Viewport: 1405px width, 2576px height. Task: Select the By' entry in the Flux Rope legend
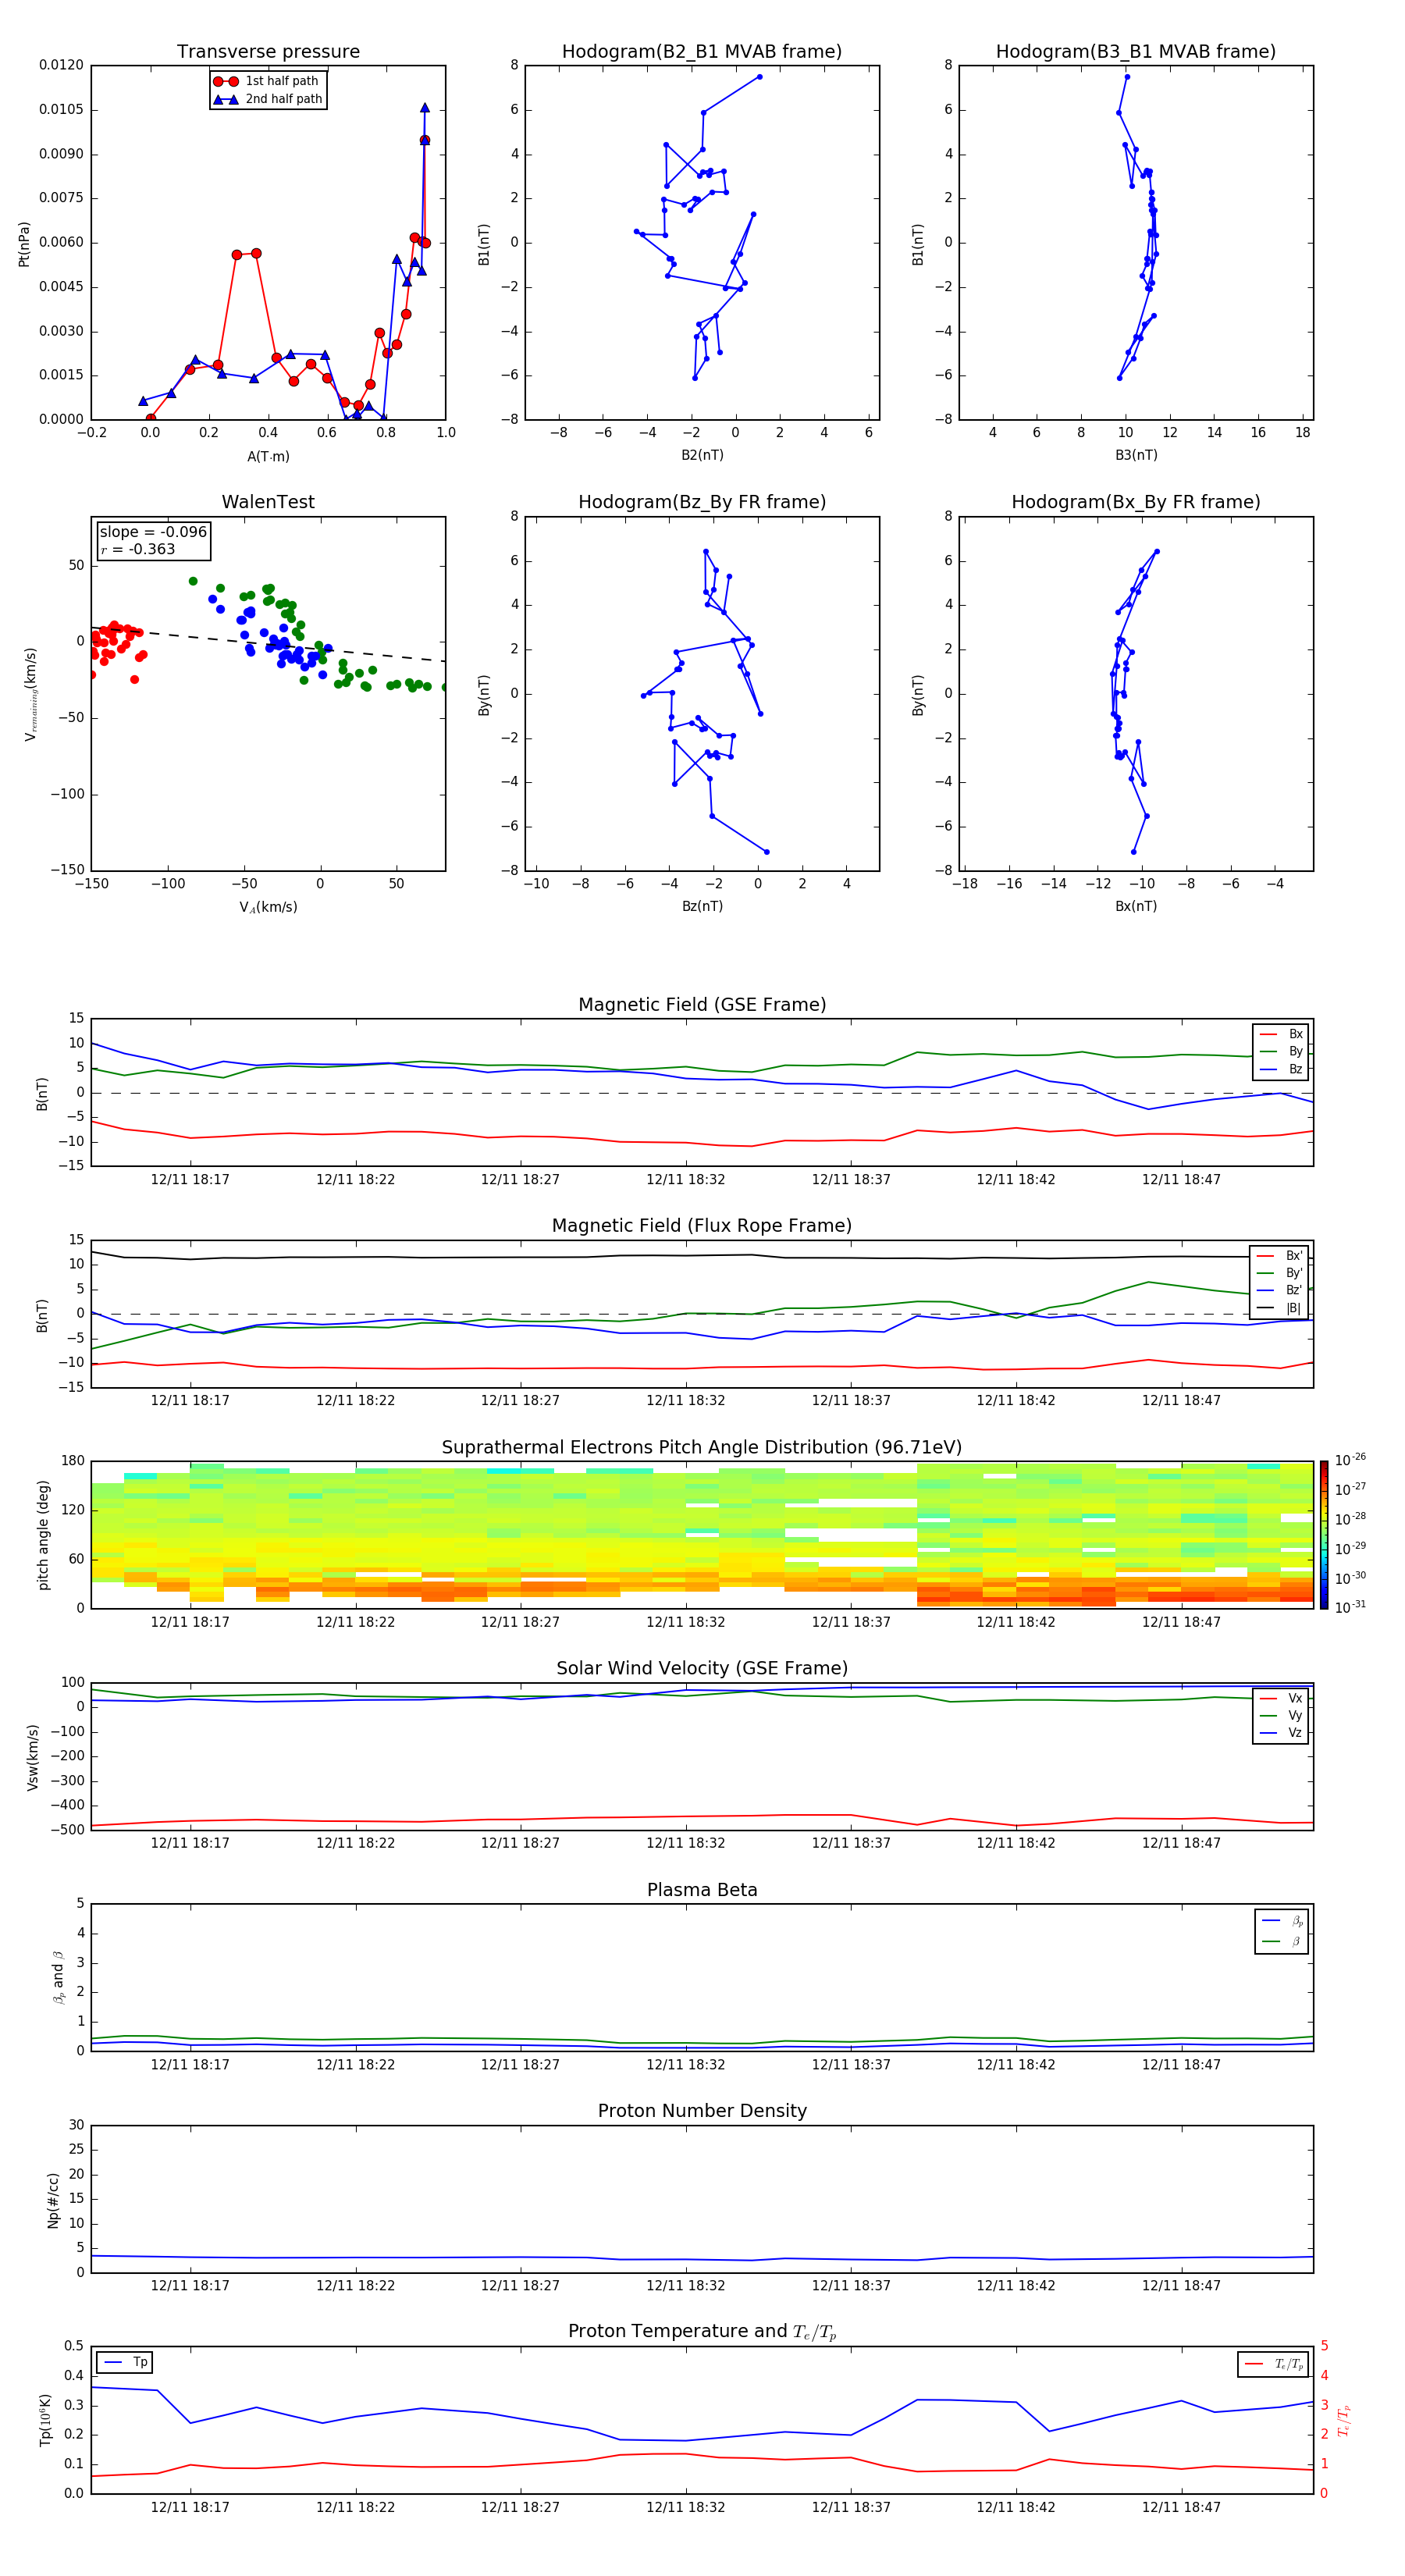pyautogui.click(x=1279, y=1273)
